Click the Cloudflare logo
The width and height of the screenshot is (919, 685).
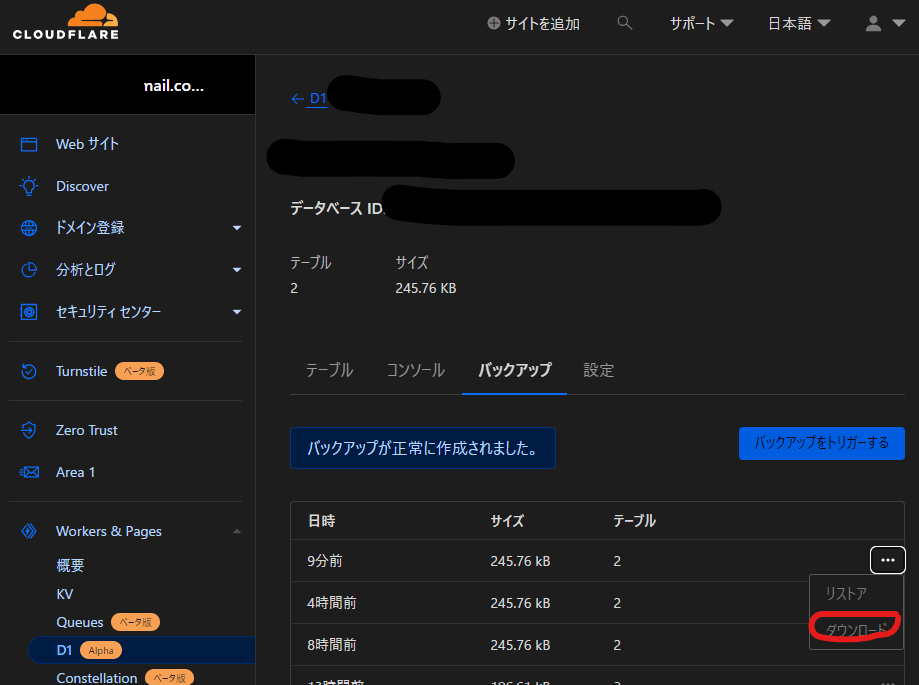pyautogui.click(x=66, y=22)
